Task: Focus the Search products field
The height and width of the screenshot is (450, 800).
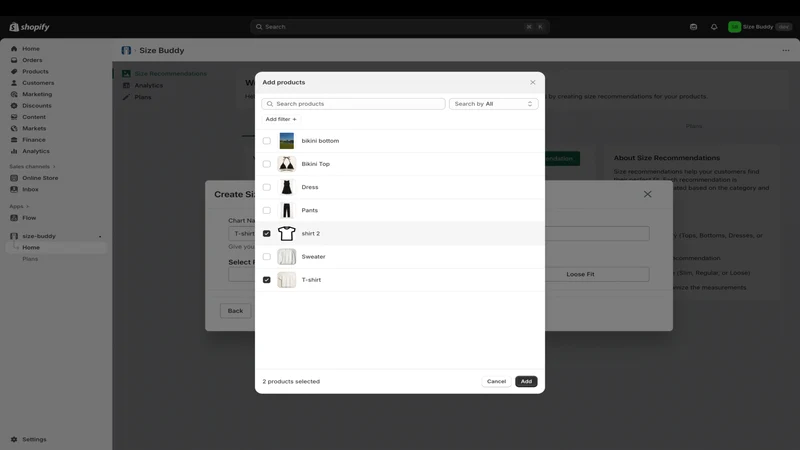Action: pos(353,104)
